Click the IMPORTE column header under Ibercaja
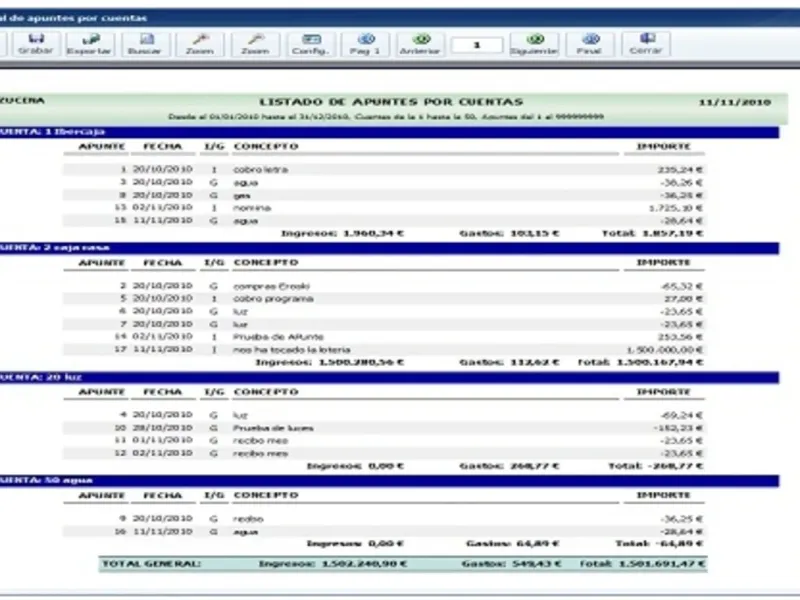The height and width of the screenshot is (600, 800). point(664,146)
